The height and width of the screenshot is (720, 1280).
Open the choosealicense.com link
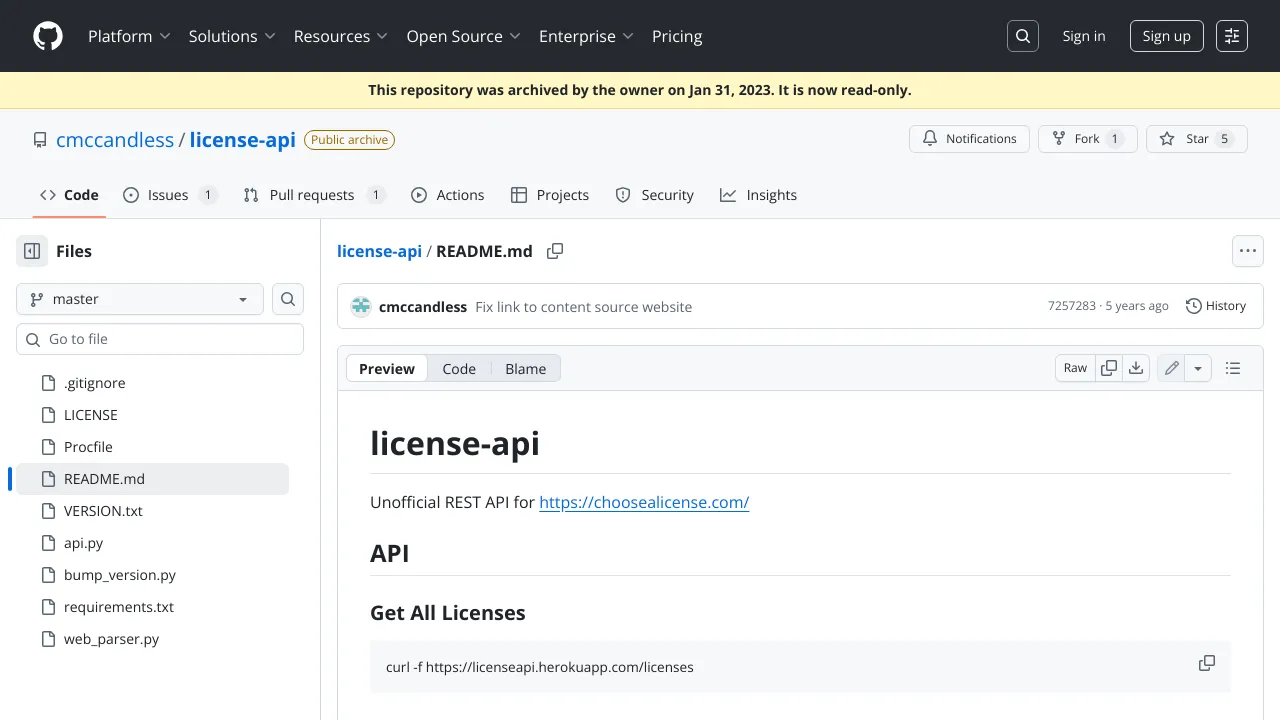click(644, 502)
